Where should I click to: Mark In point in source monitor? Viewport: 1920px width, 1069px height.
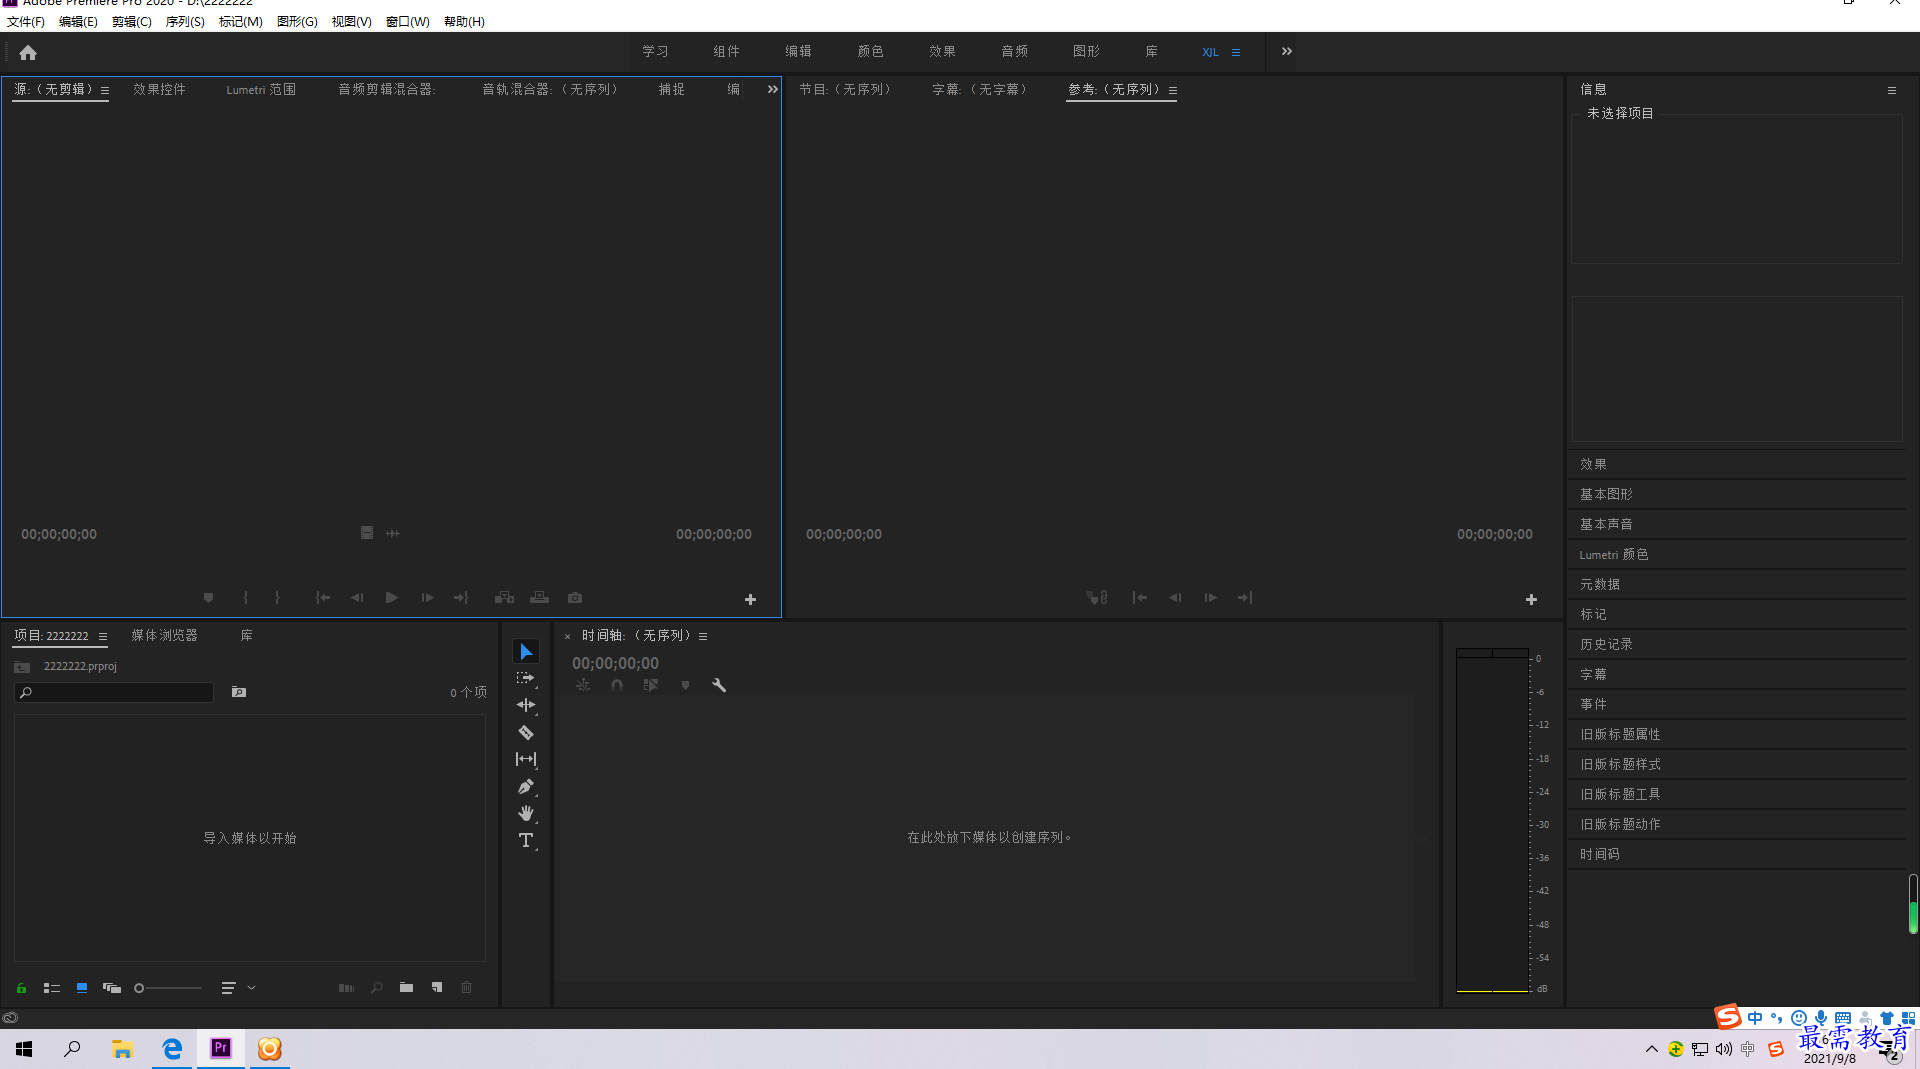tap(246, 598)
